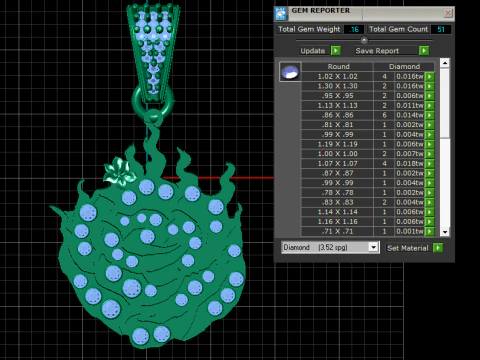Select the .95 X .95 size cell
Screen dimensions: 480x360
point(337,96)
